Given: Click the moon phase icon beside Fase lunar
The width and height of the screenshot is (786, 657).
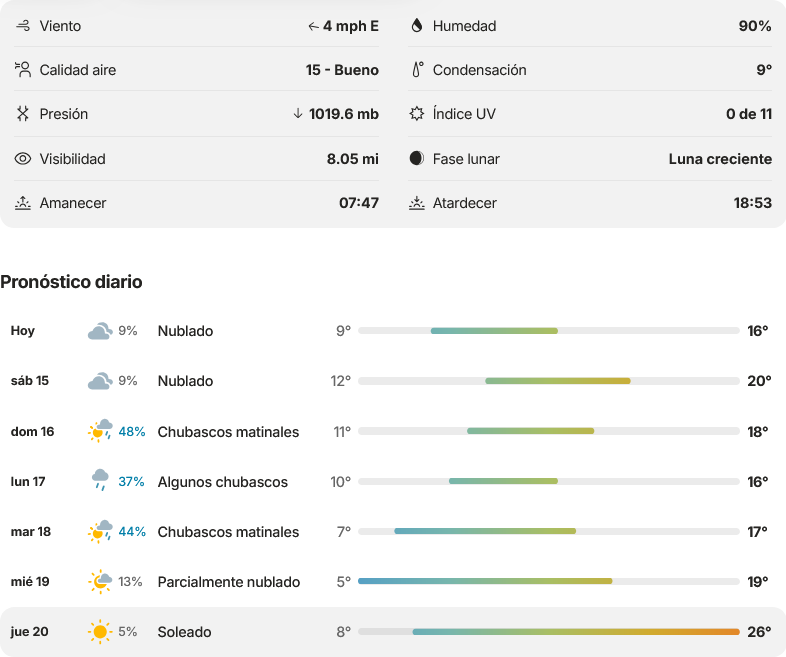Looking at the screenshot, I should (417, 158).
